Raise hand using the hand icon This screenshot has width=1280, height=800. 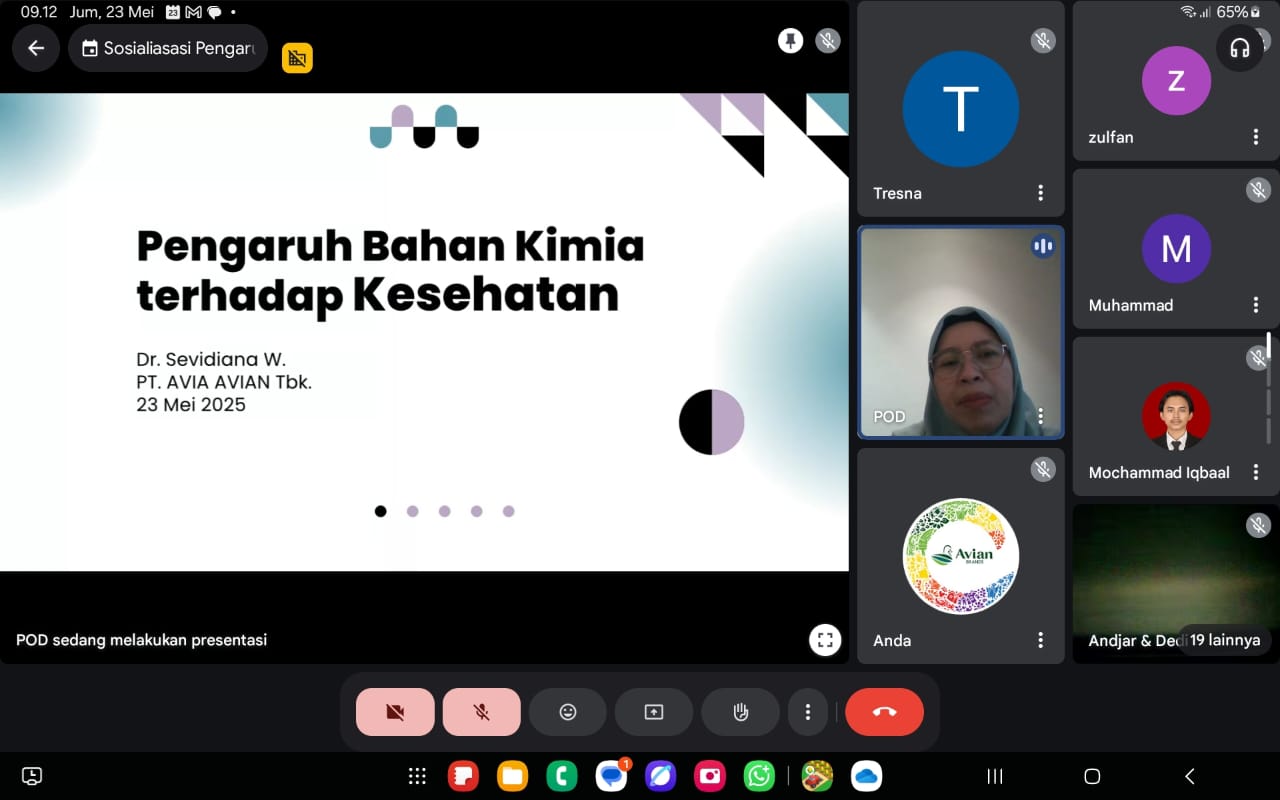pos(740,712)
